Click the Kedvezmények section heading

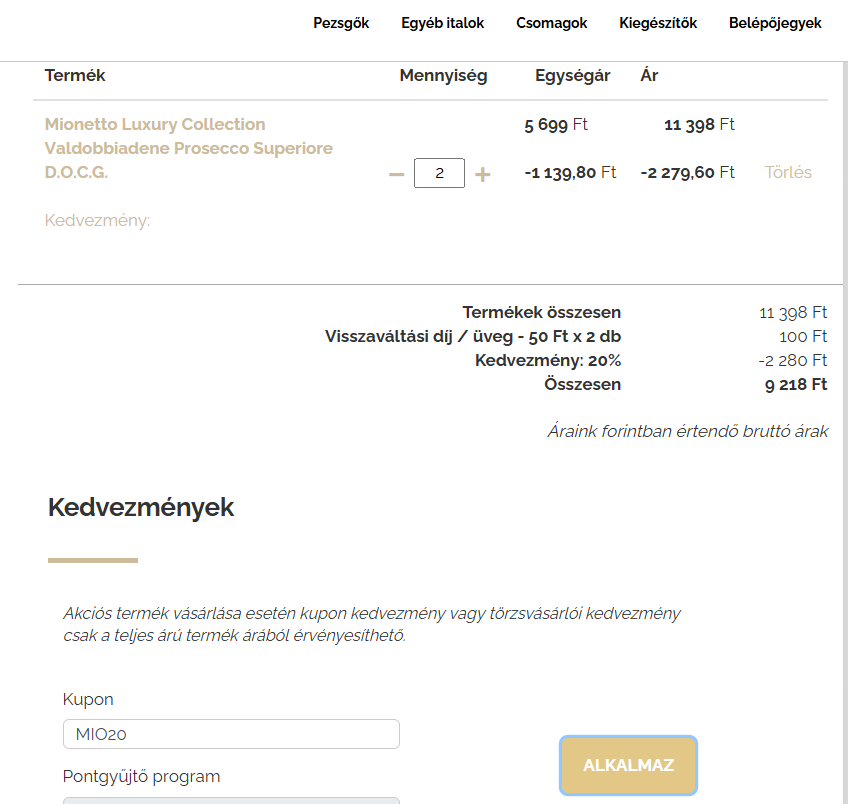141,507
